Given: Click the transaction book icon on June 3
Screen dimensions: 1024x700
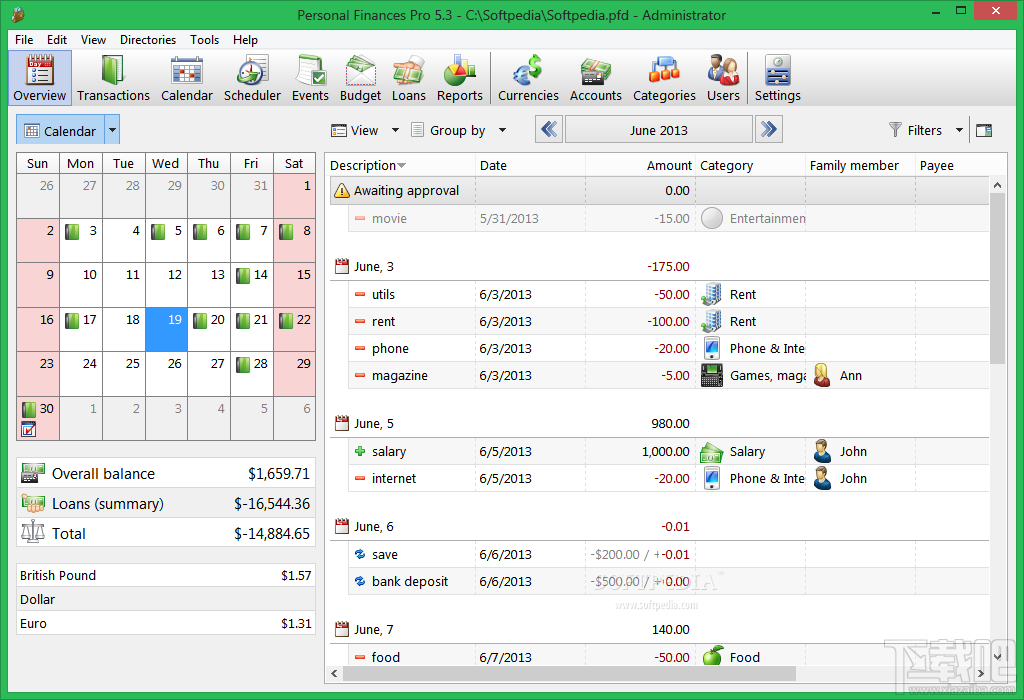Looking at the screenshot, I should click(x=72, y=231).
